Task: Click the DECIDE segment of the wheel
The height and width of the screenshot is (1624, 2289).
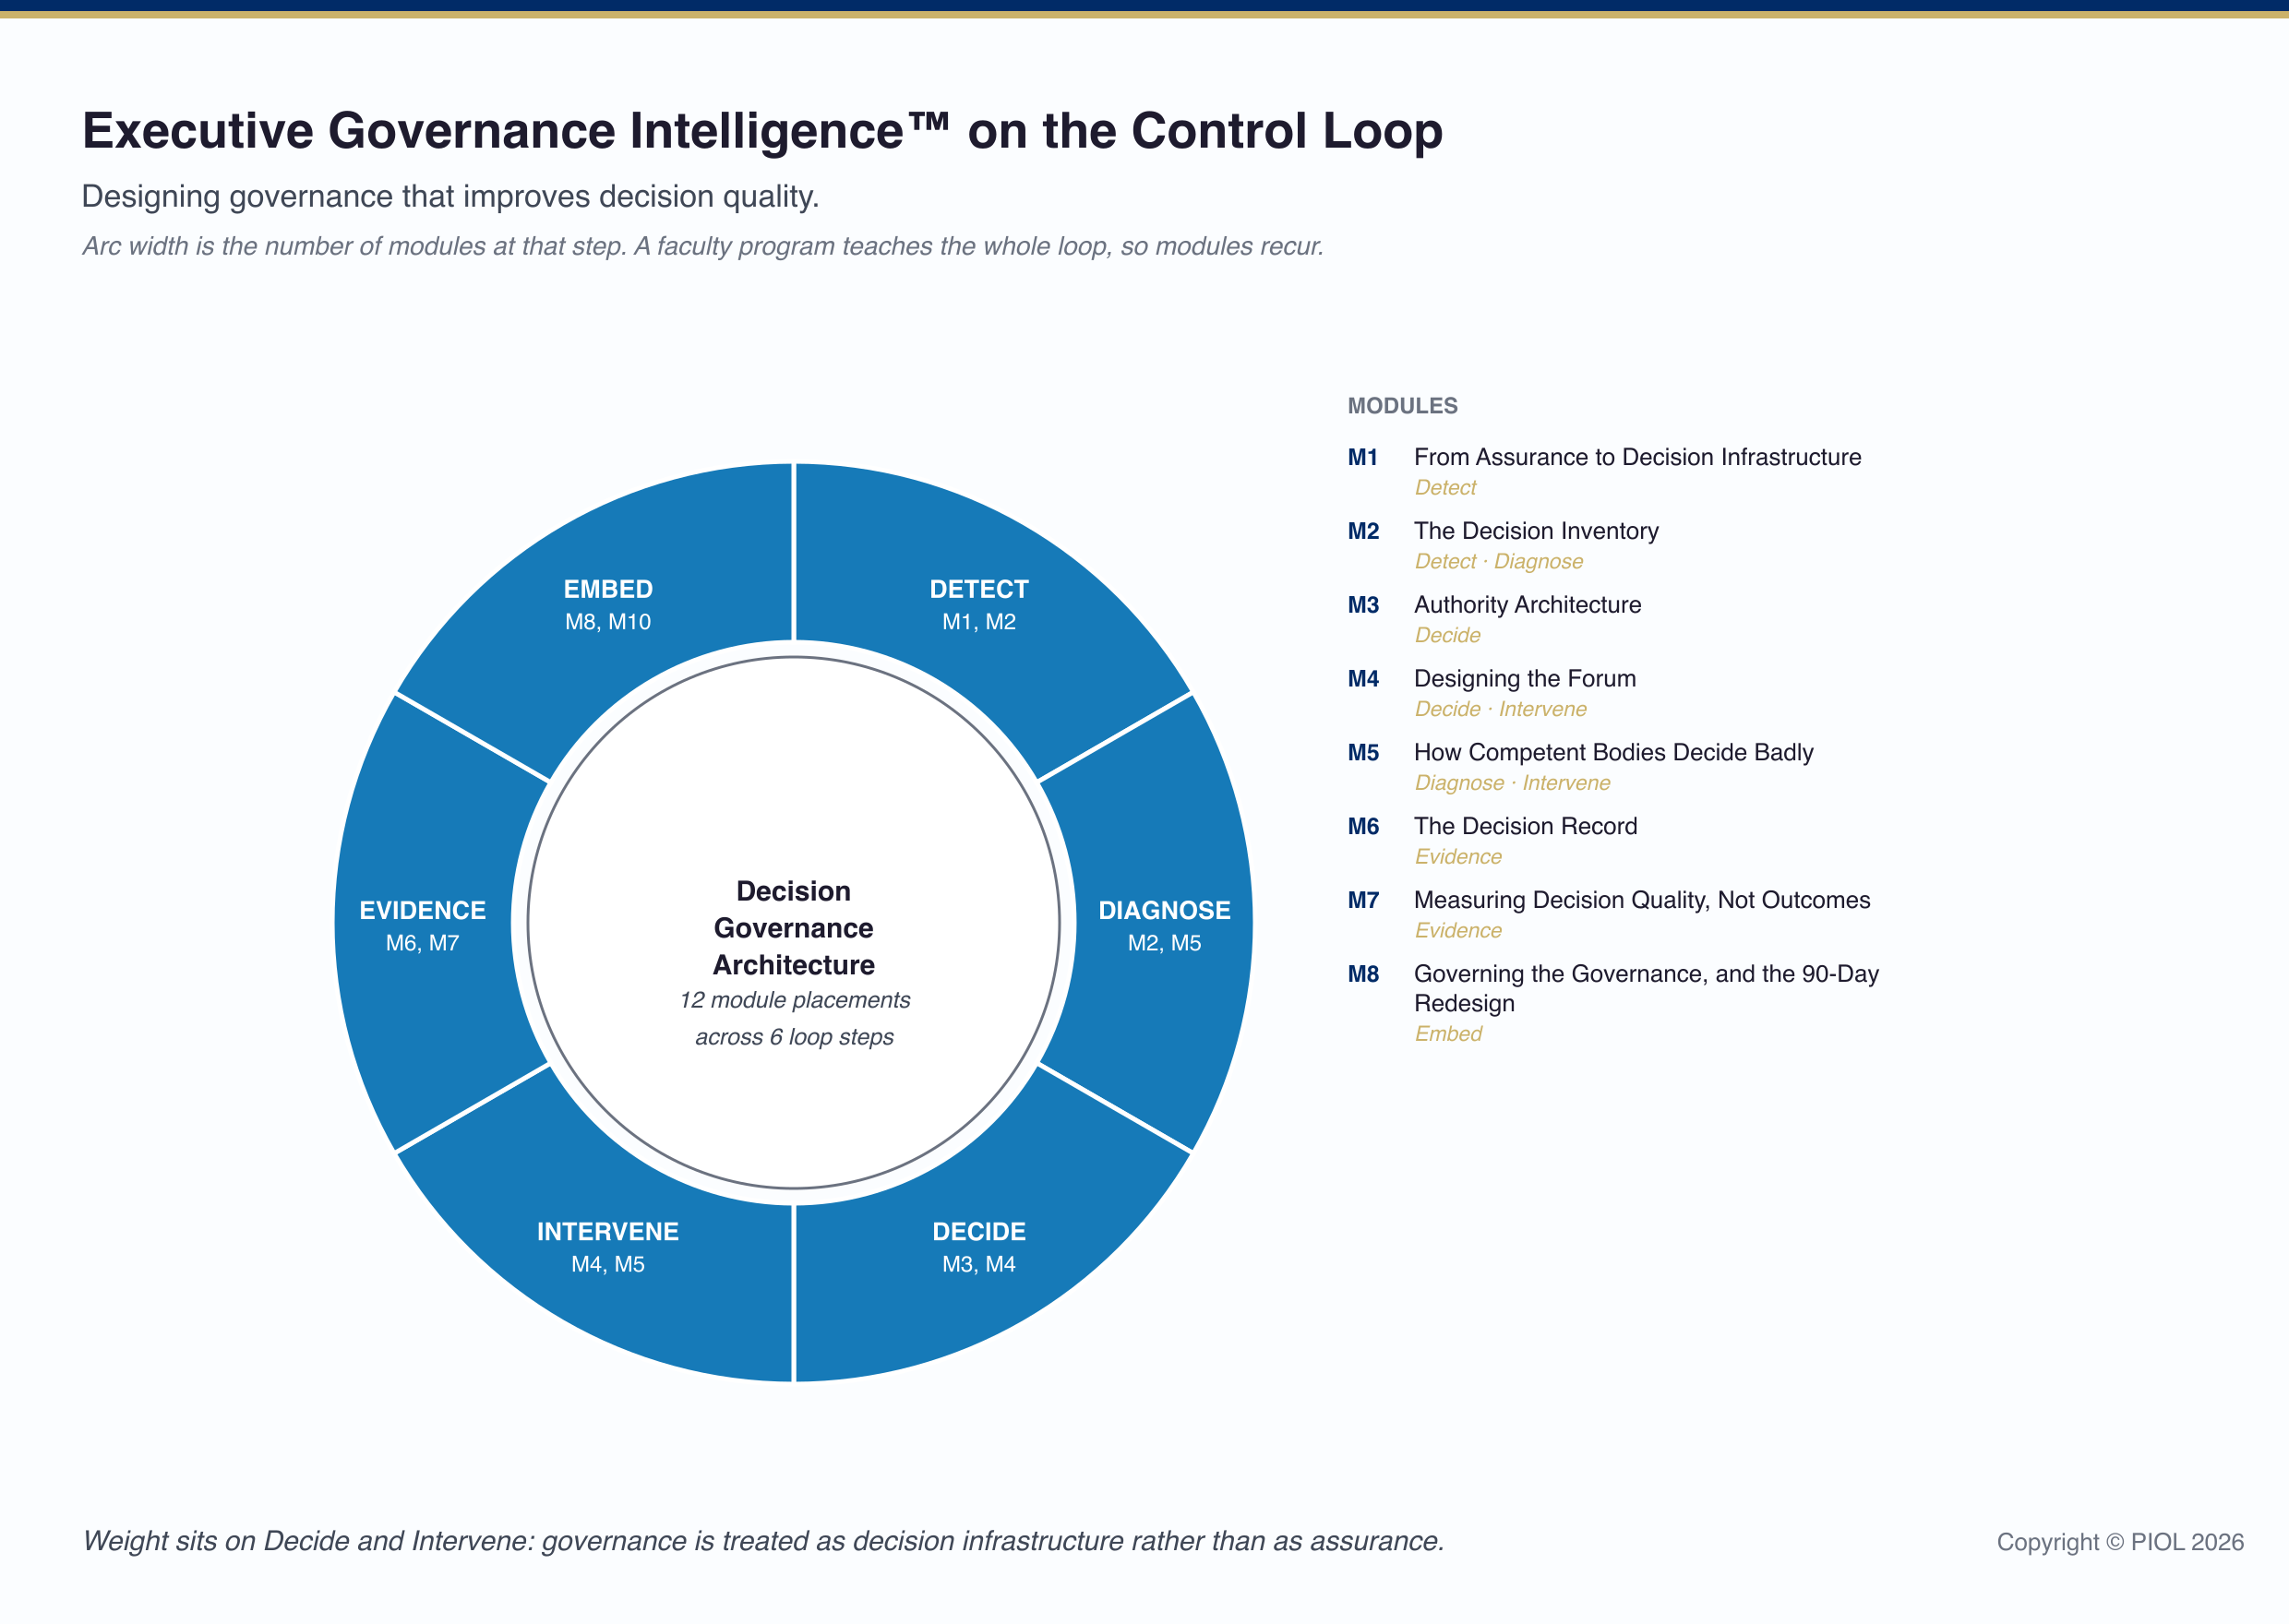Action: [x=979, y=1247]
